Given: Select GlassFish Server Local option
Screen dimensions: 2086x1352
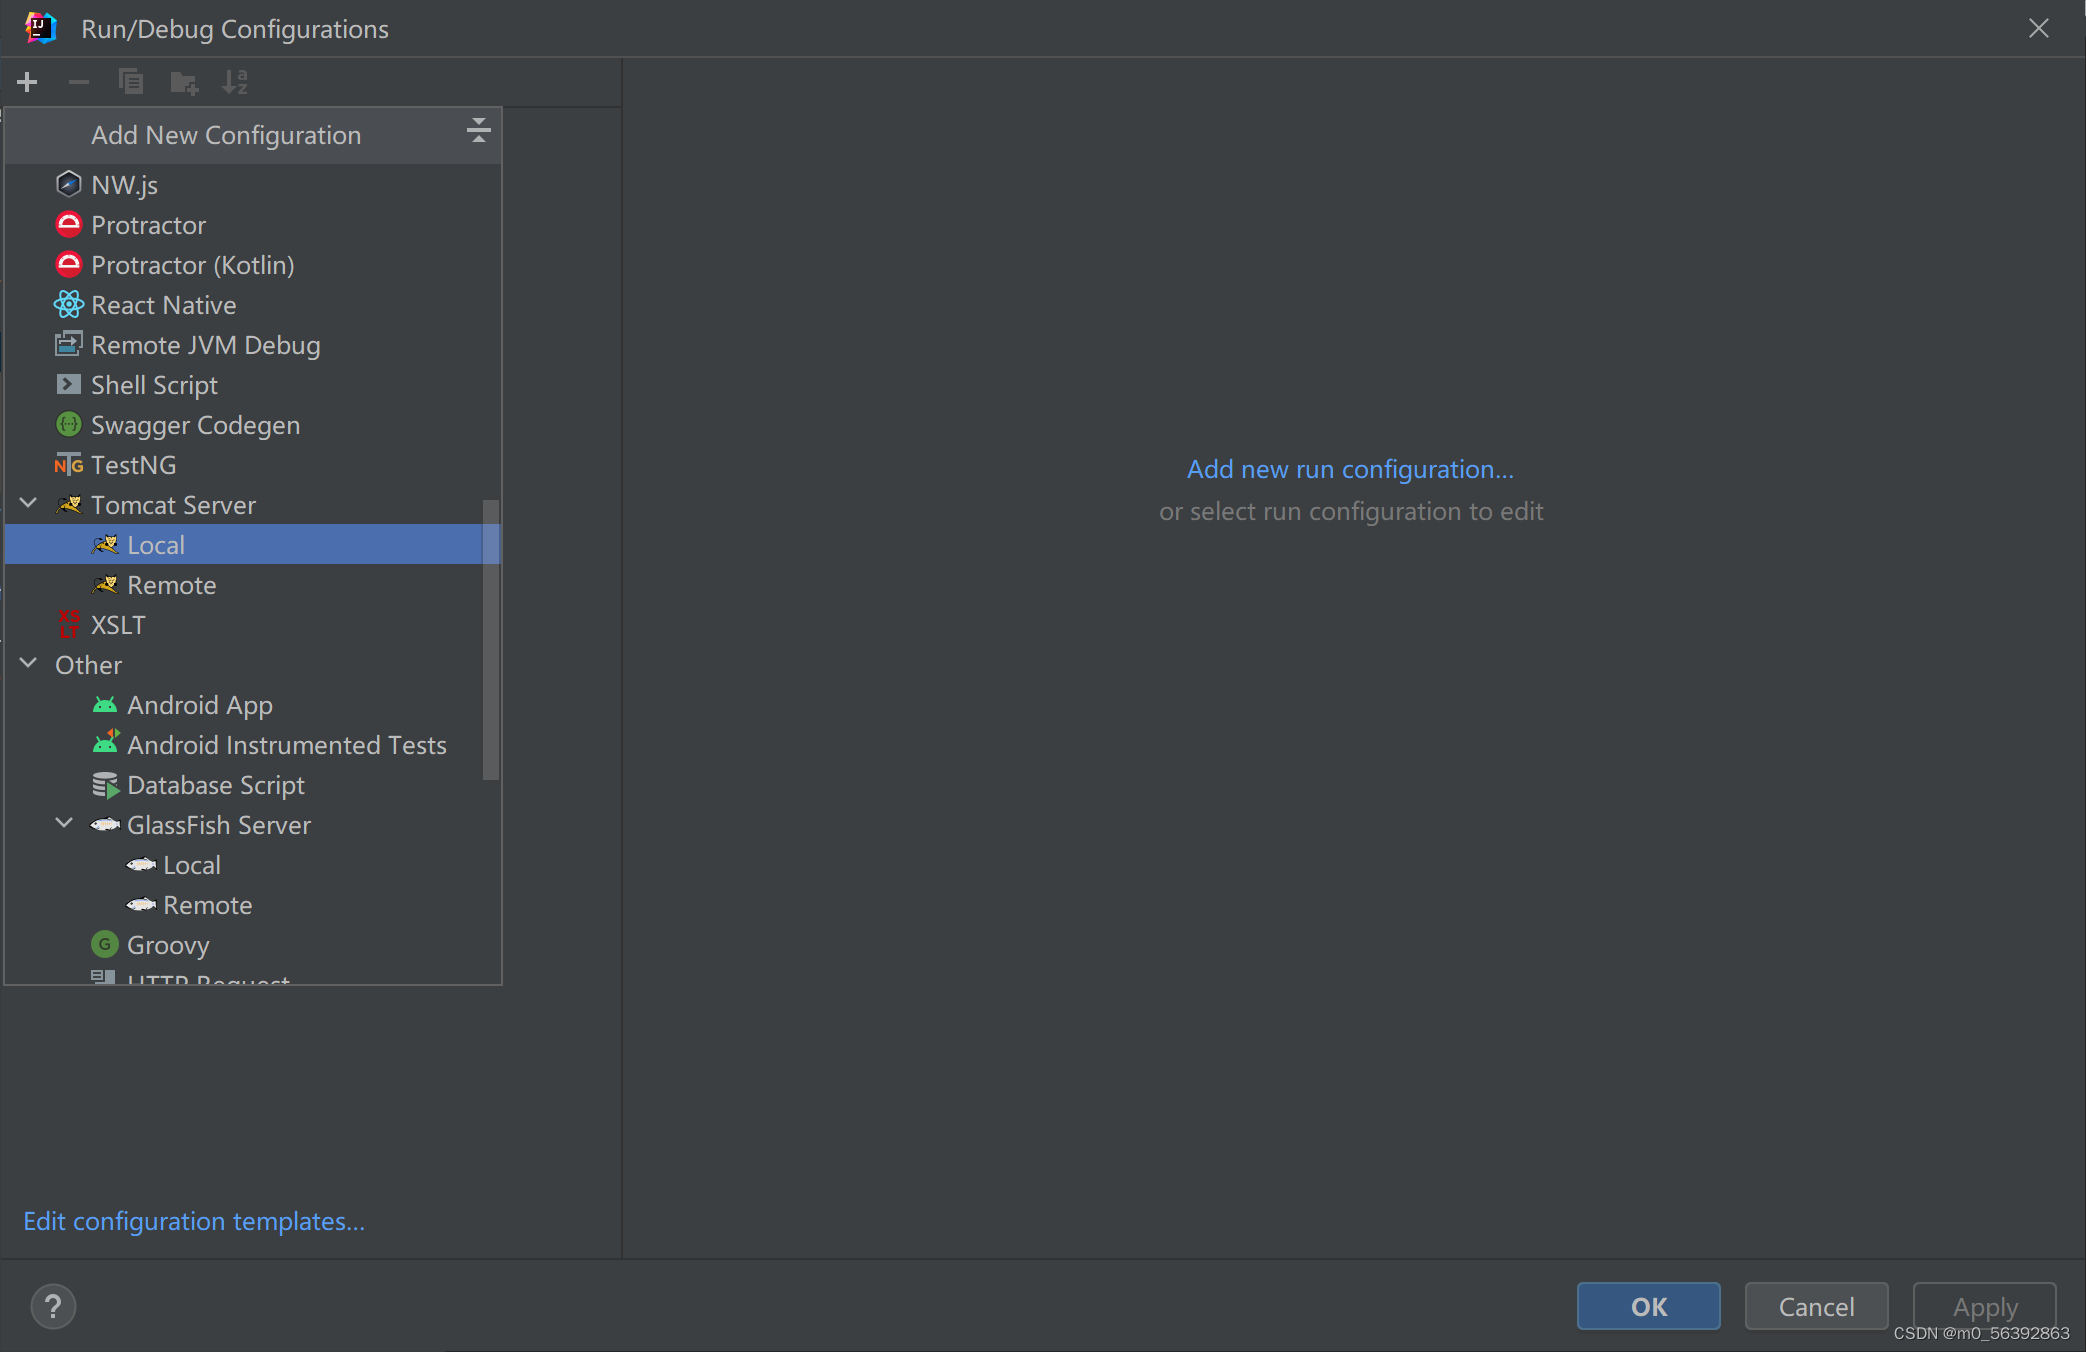Looking at the screenshot, I should pos(192,864).
